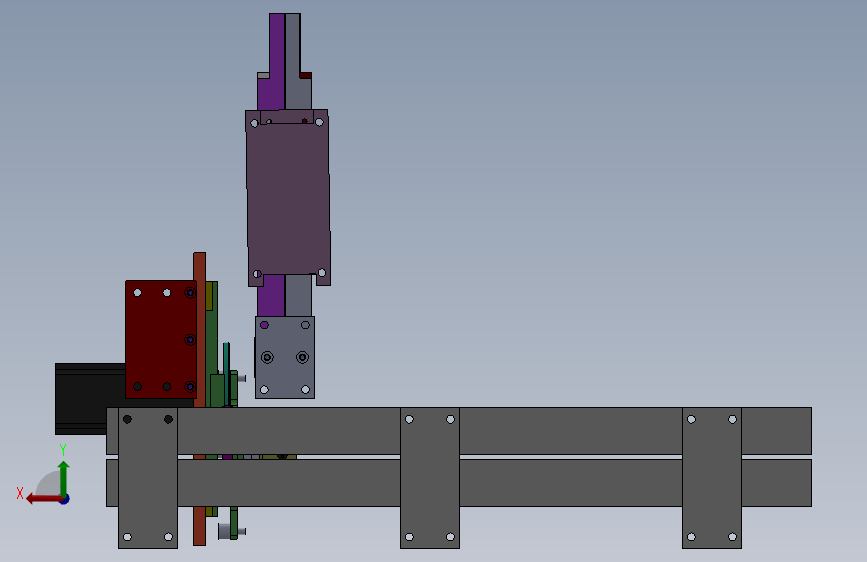The image size is (867, 562).
Task: Click the red X axis arrow on the triad
Action: point(43,499)
